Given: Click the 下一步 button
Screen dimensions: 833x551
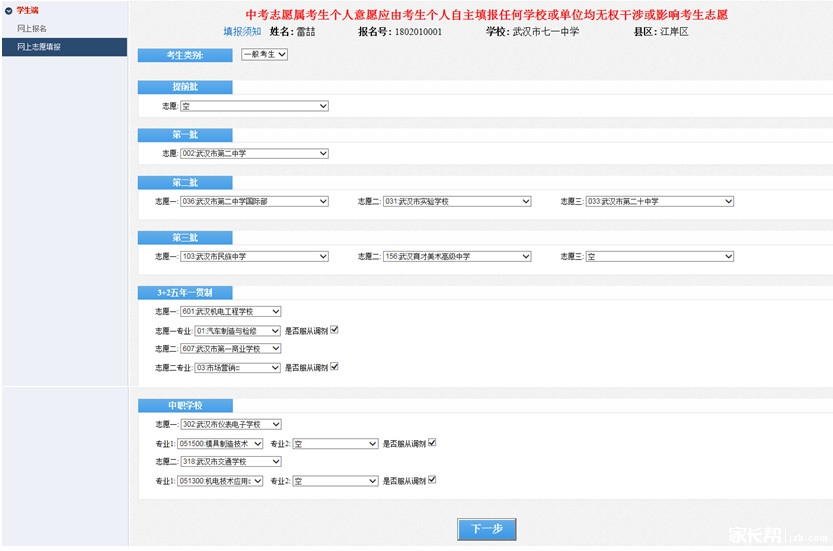Looking at the screenshot, I should pos(486,529).
